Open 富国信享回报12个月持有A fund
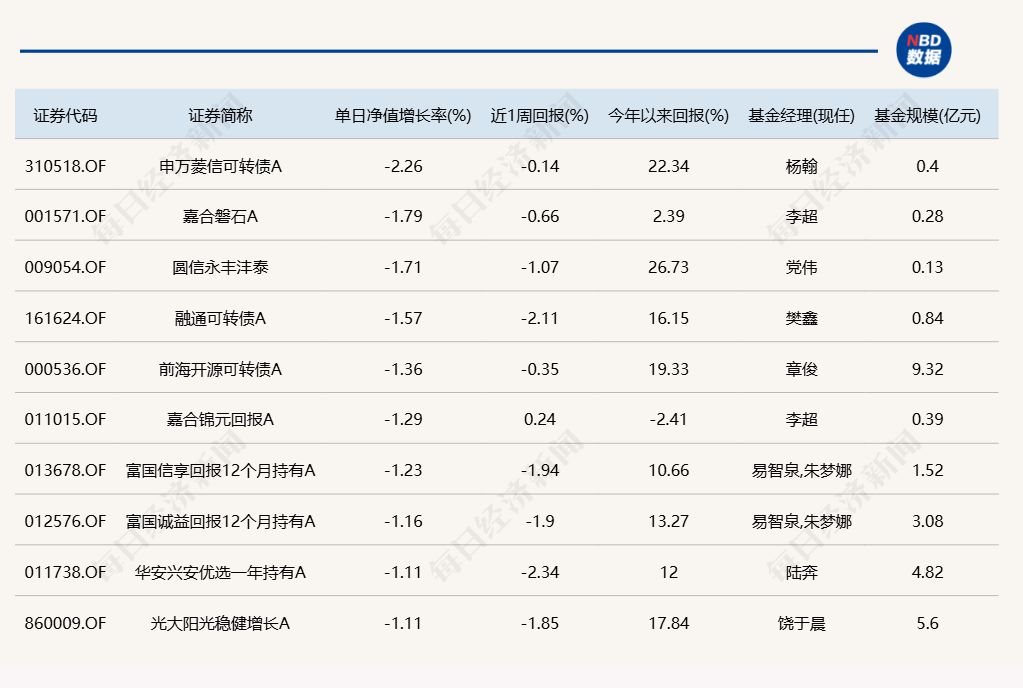 click(220, 470)
